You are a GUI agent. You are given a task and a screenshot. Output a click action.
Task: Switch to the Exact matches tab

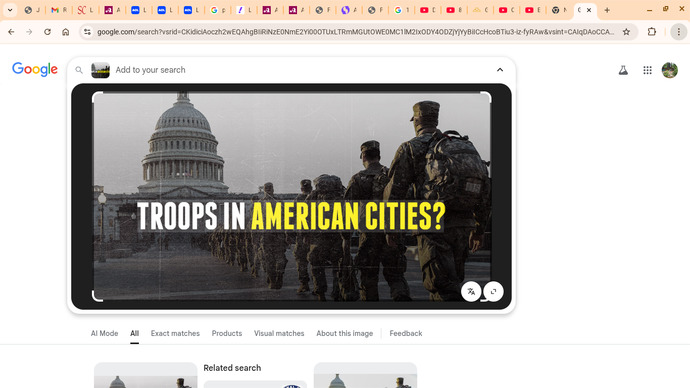pos(175,333)
